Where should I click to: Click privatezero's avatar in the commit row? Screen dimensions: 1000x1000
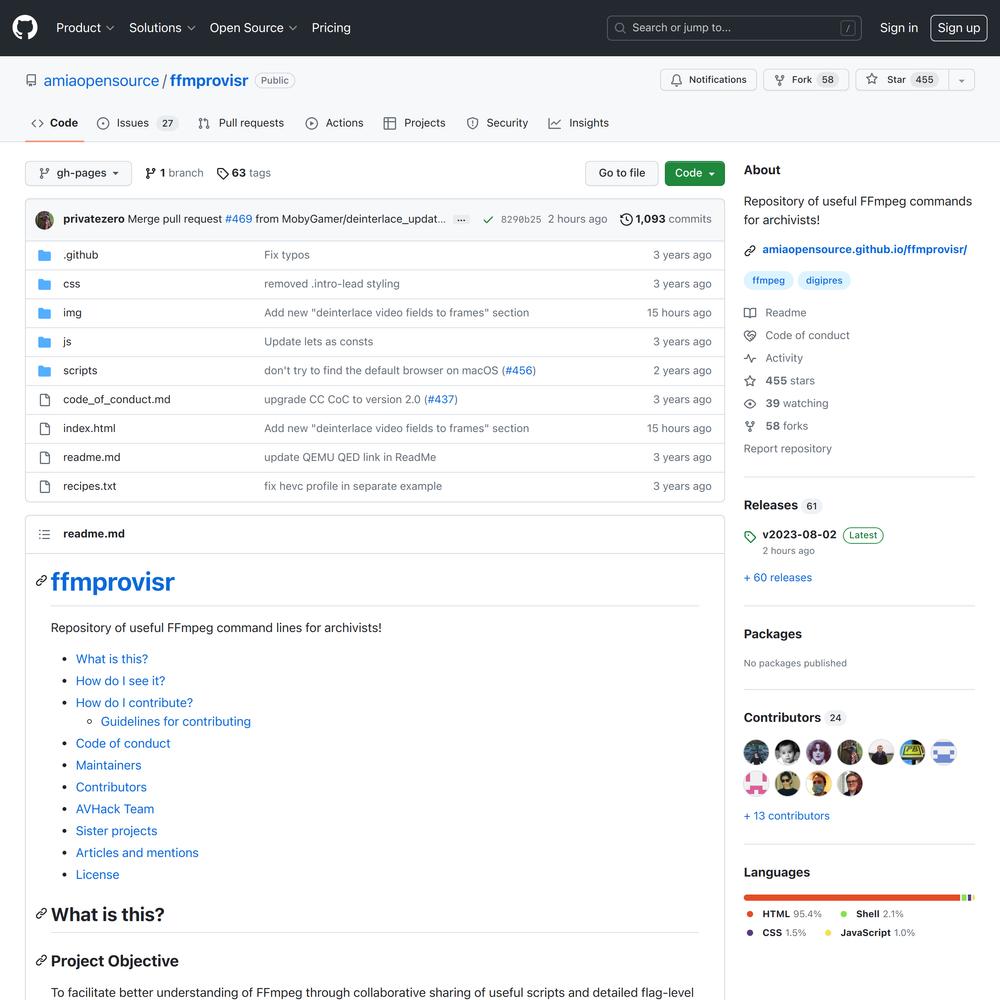click(x=45, y=219)
